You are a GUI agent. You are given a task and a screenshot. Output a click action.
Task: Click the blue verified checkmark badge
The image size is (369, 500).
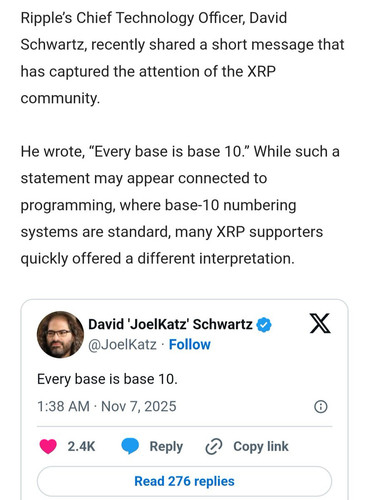coord(264,325)
